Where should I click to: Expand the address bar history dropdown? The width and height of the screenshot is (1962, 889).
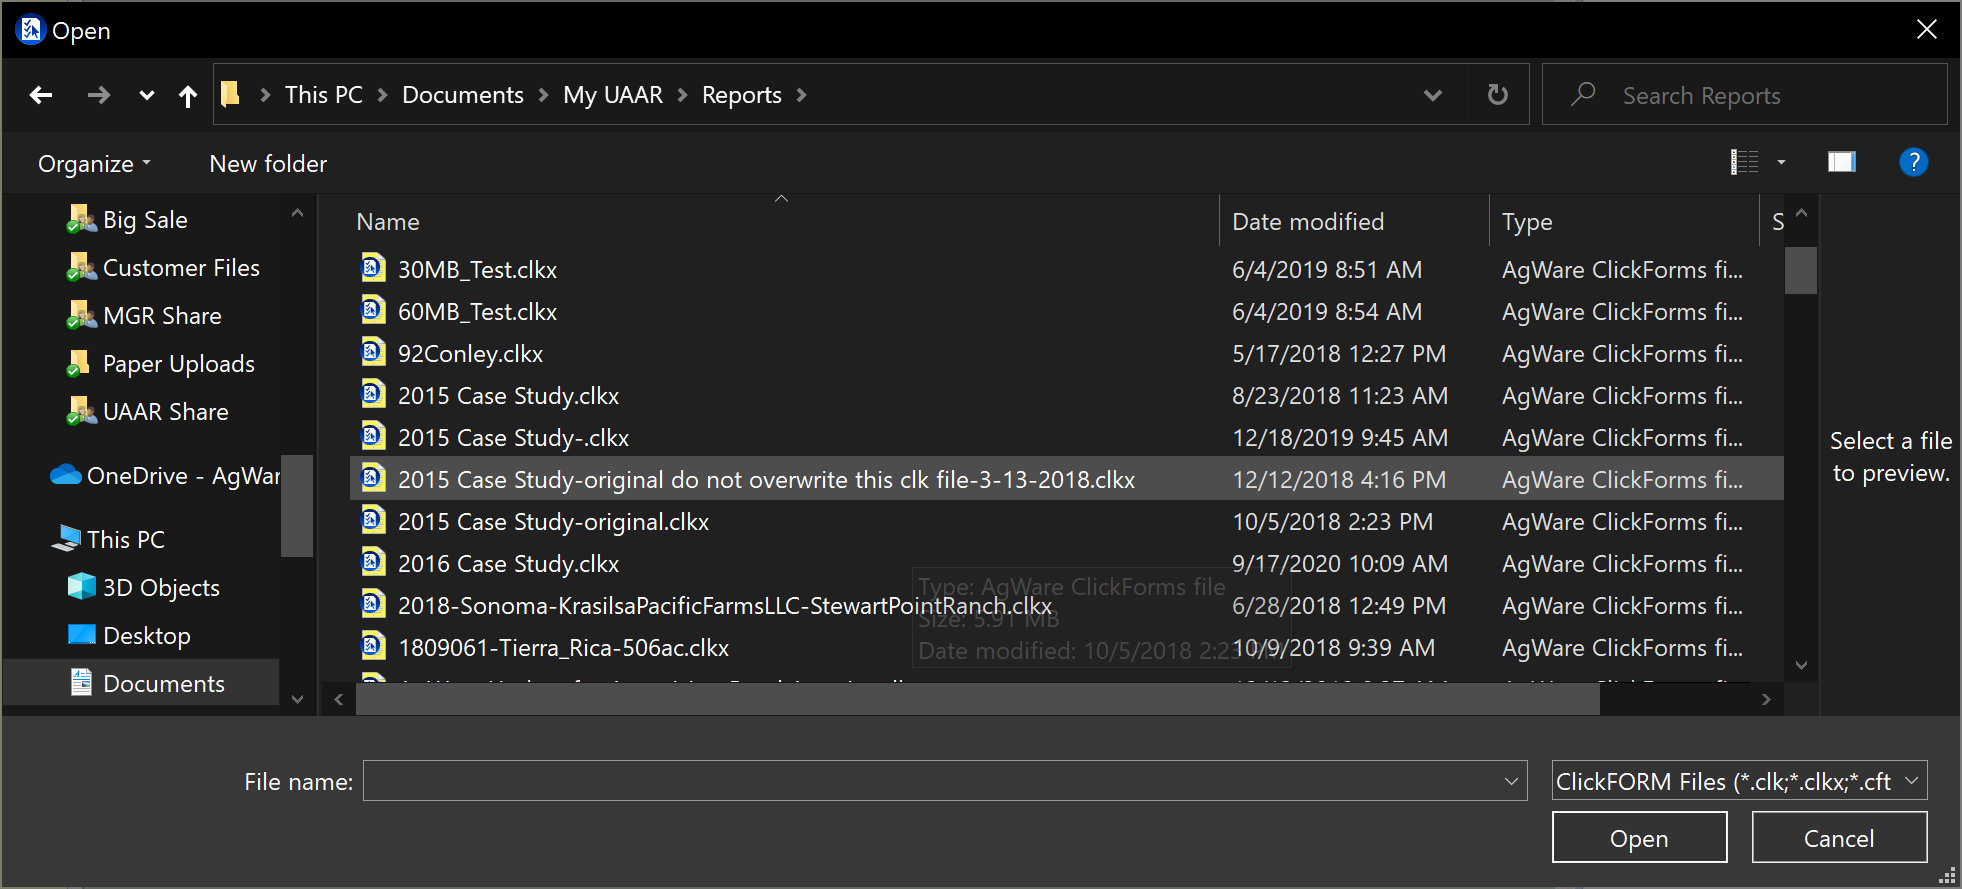pos(1432,95)
